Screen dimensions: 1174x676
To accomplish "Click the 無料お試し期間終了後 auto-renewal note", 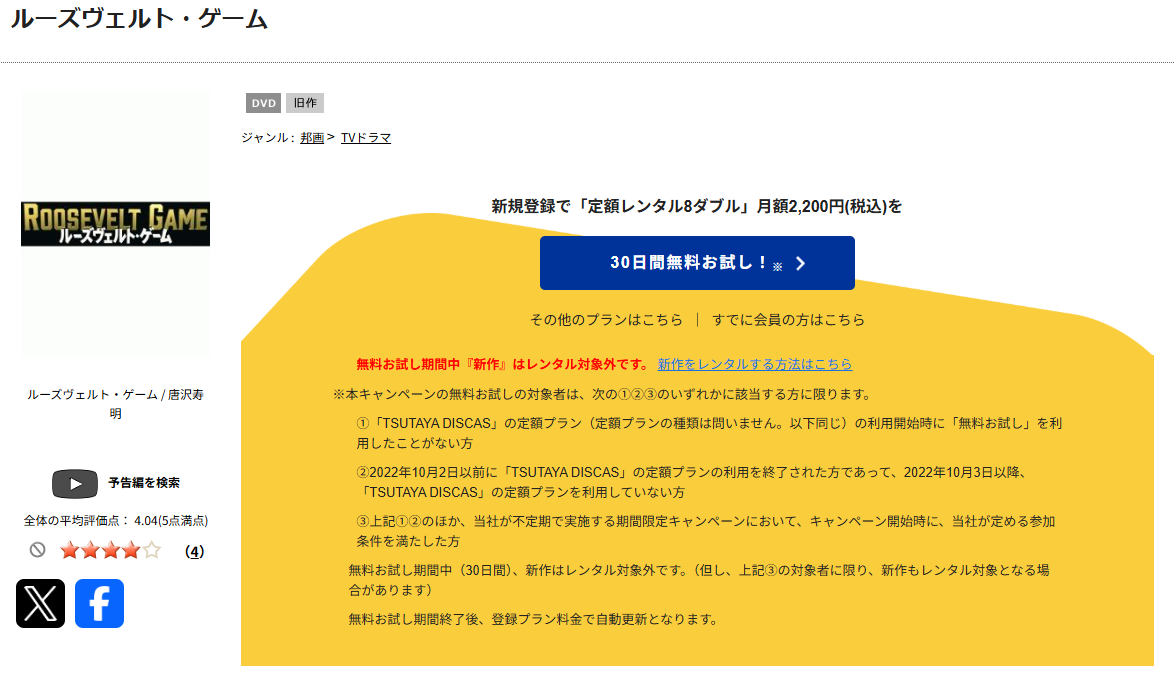I will tap(533, 619).
